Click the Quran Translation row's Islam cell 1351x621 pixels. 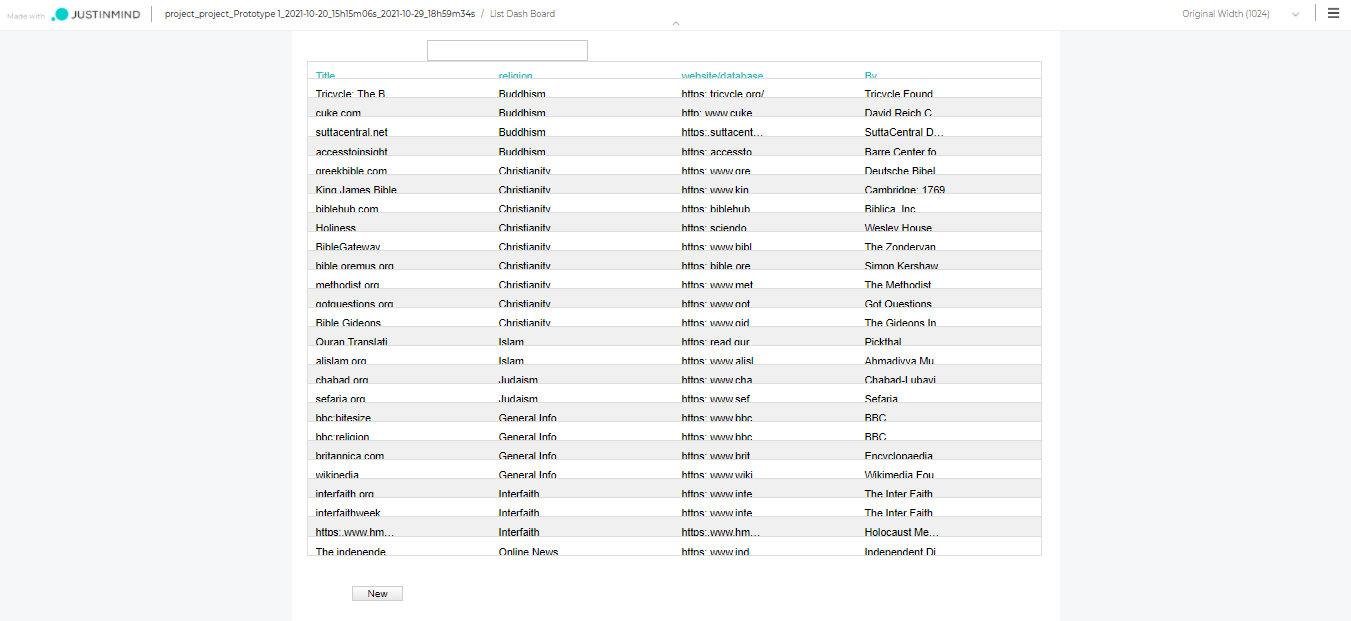click(x=511, y=341)
